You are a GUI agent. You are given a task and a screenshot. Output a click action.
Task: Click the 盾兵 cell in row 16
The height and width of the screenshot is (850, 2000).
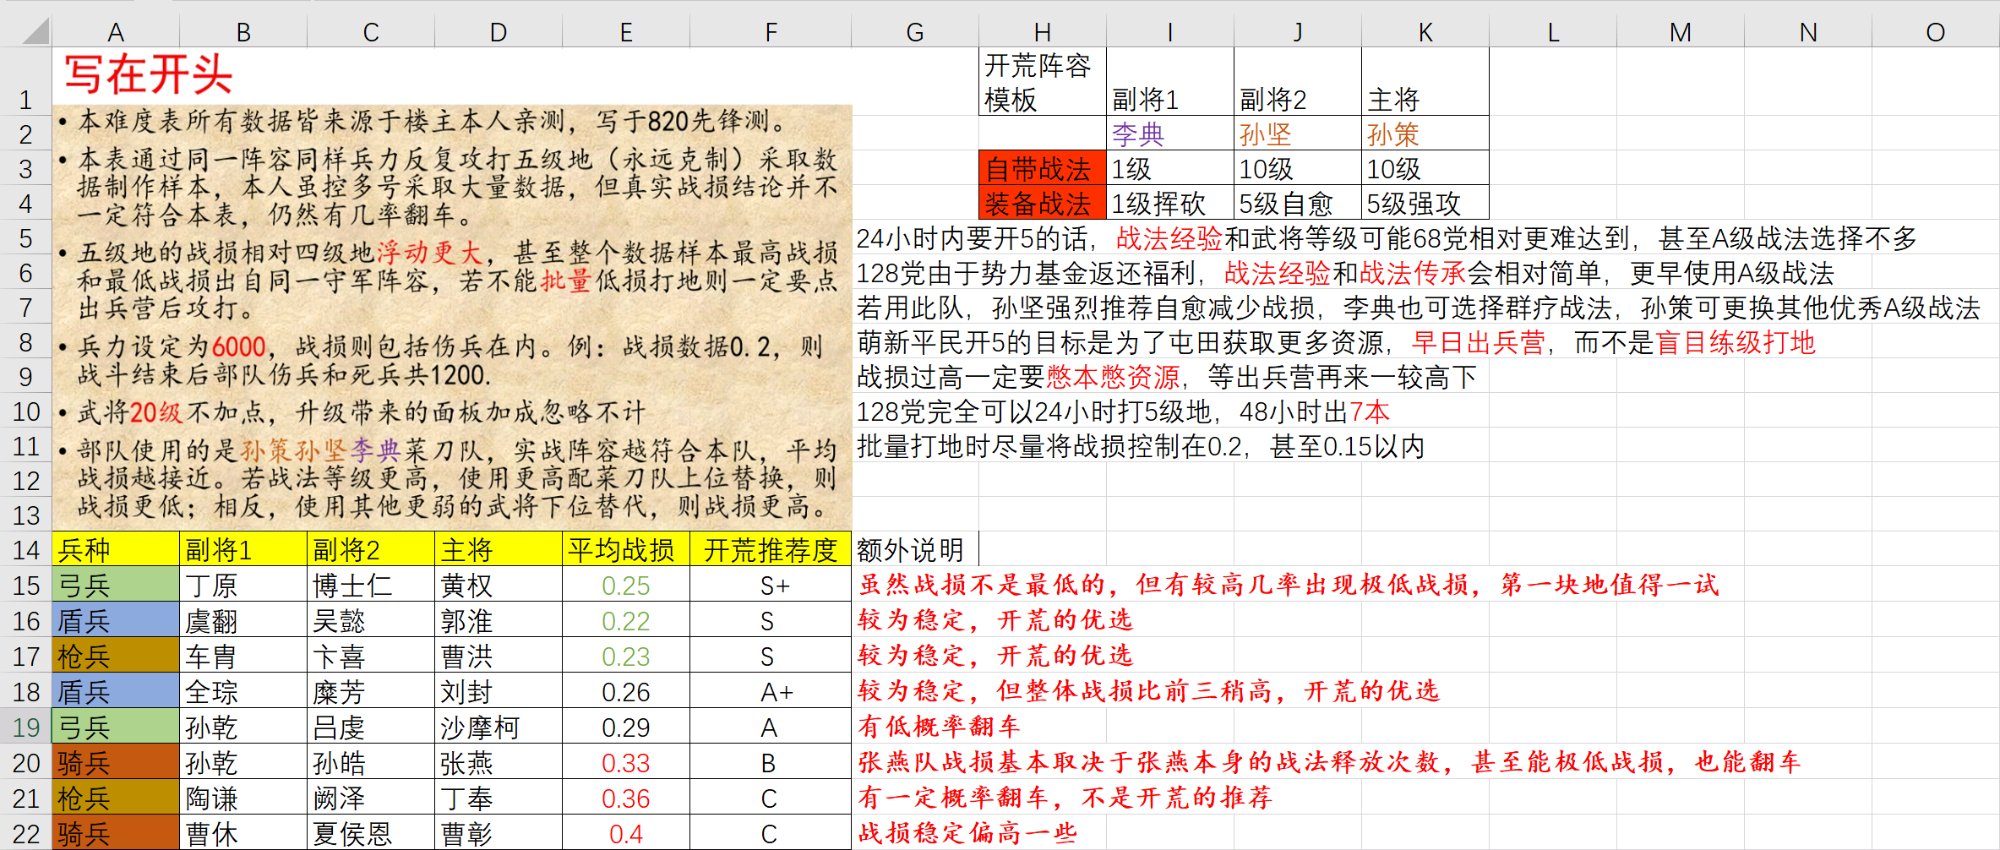116,621
